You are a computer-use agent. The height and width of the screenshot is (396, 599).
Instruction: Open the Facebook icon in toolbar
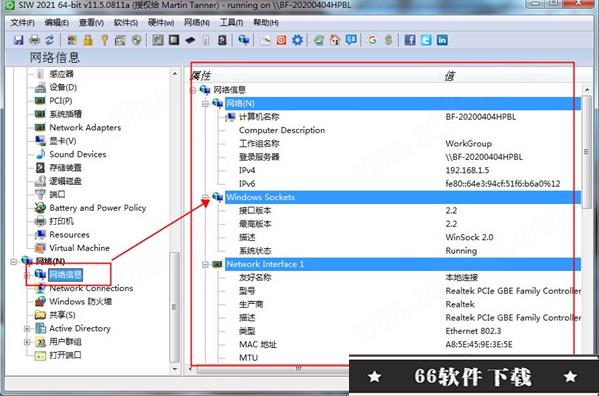(x=410, y=40)
